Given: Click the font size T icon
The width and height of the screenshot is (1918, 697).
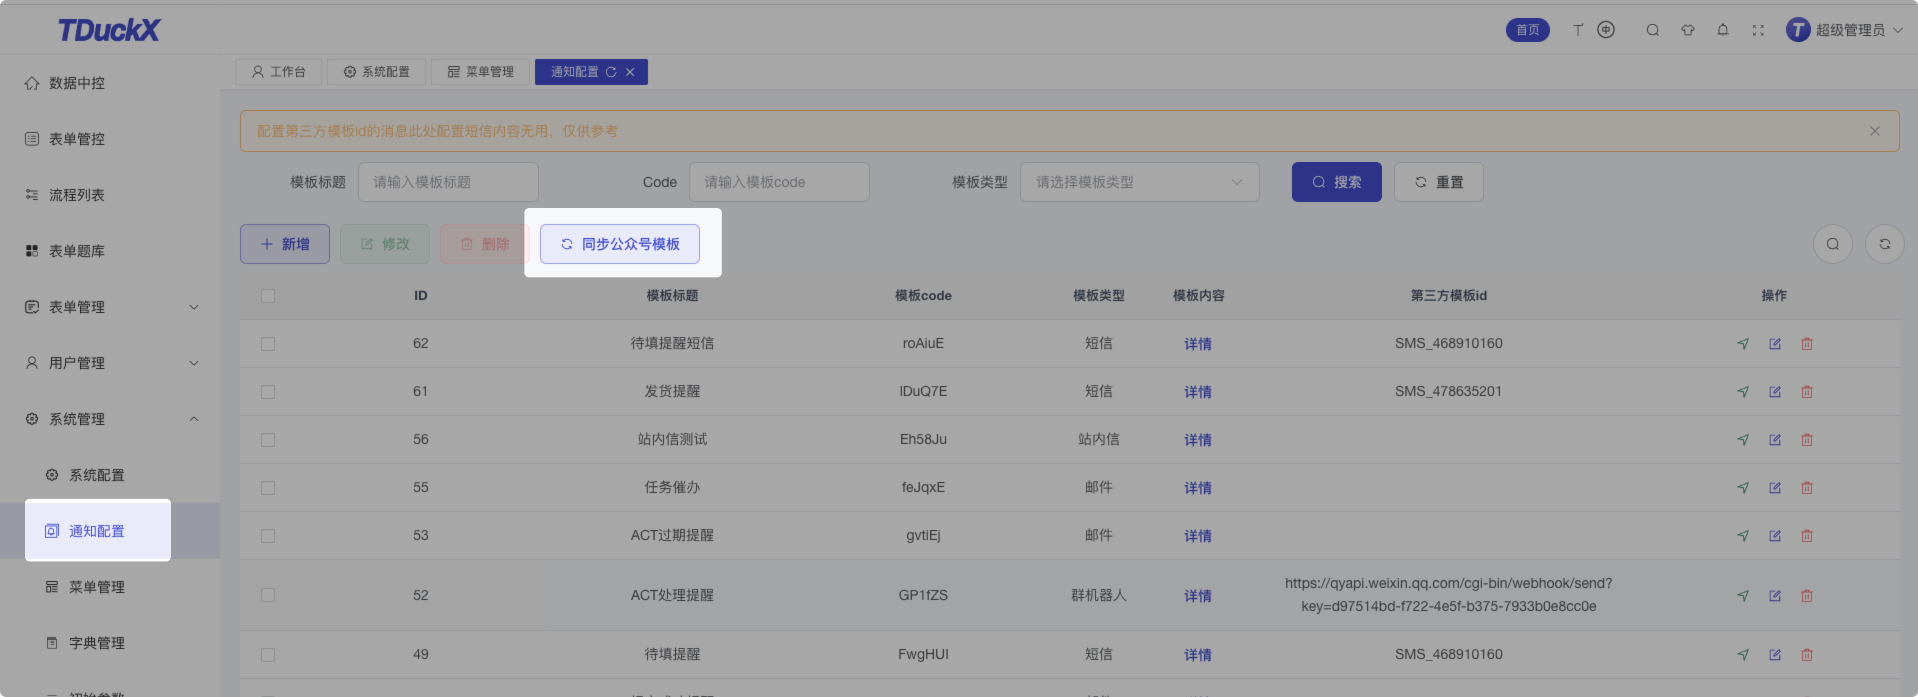Looking at the screenshot, I should pyautogui.click(x=1578, y=30).
